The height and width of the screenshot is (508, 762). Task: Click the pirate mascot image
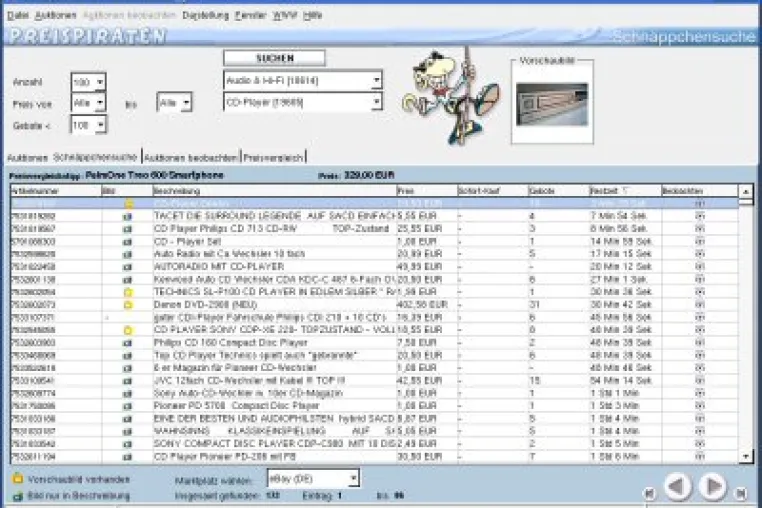(450, 96)
